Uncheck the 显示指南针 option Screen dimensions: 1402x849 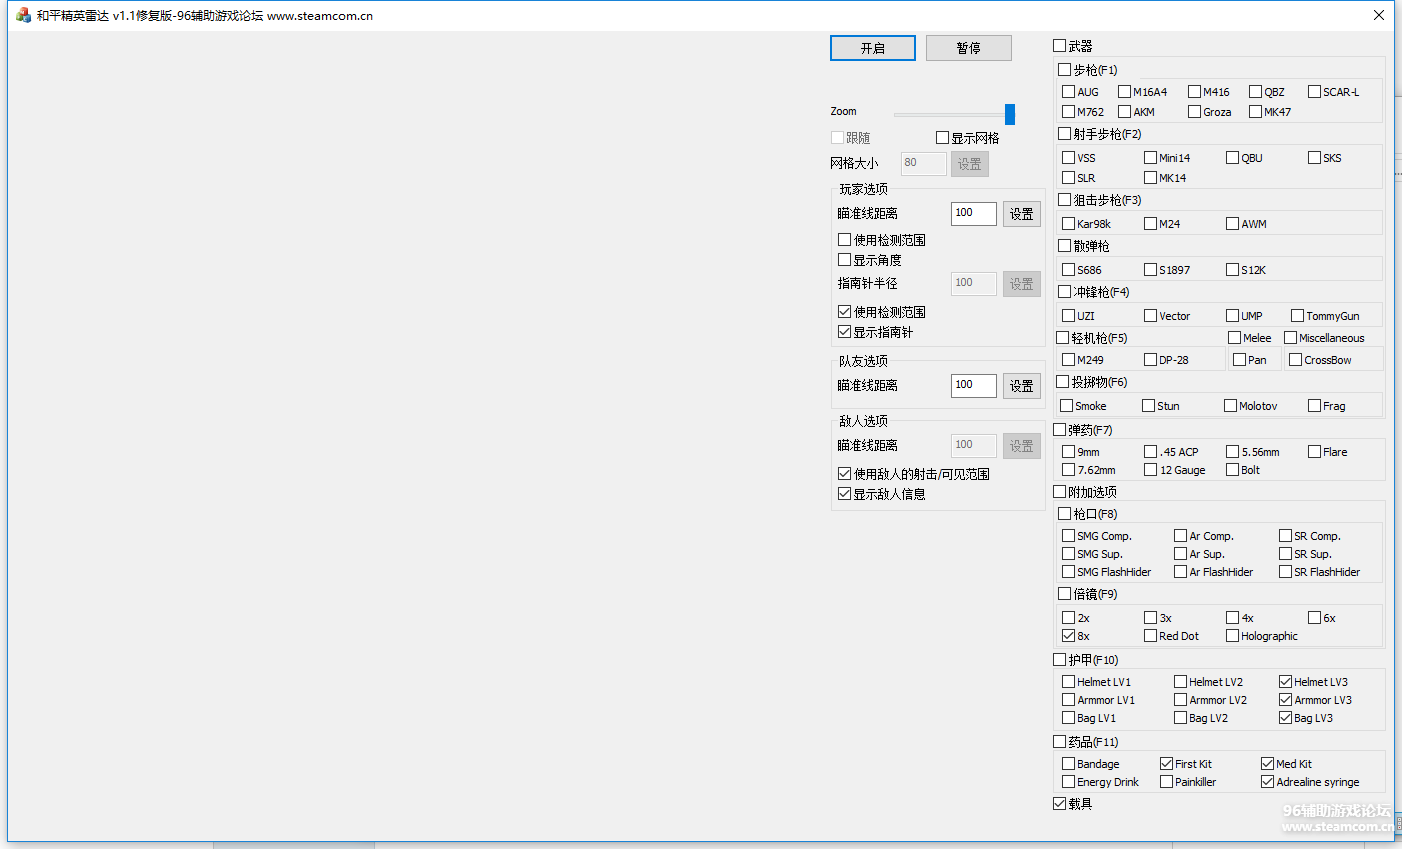pos(845,332)
